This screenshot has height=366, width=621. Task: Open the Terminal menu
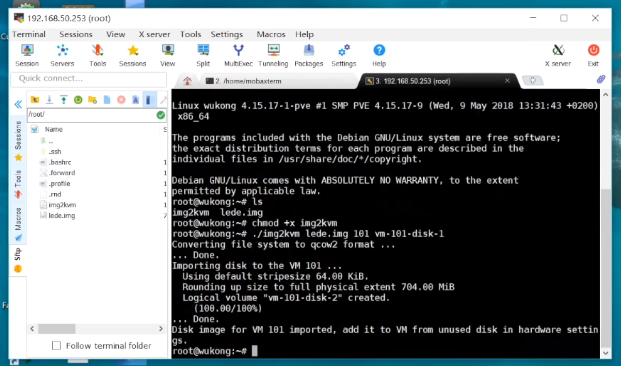click(x=29, y=34)
